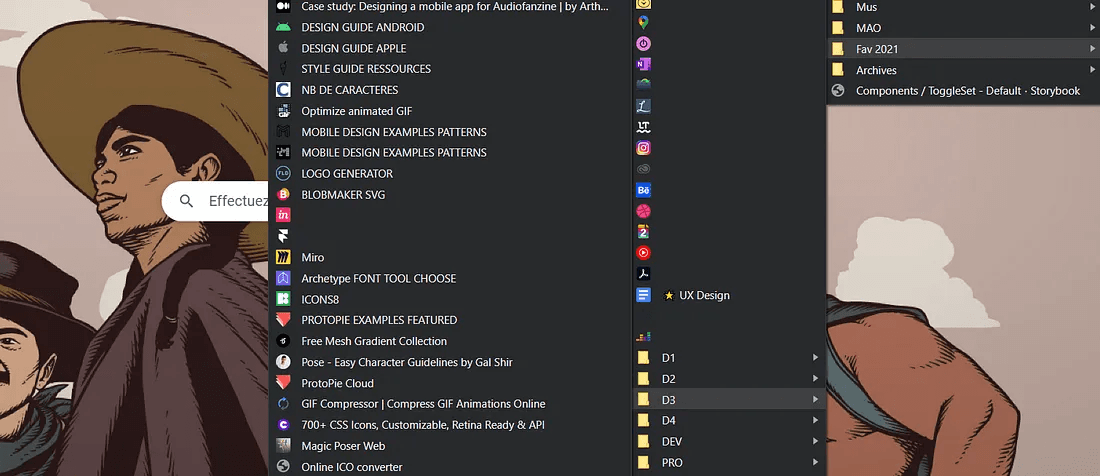The image size is (1100, 476).
Task: Expand the D3 folder submenu arrow
Action: 815,400
